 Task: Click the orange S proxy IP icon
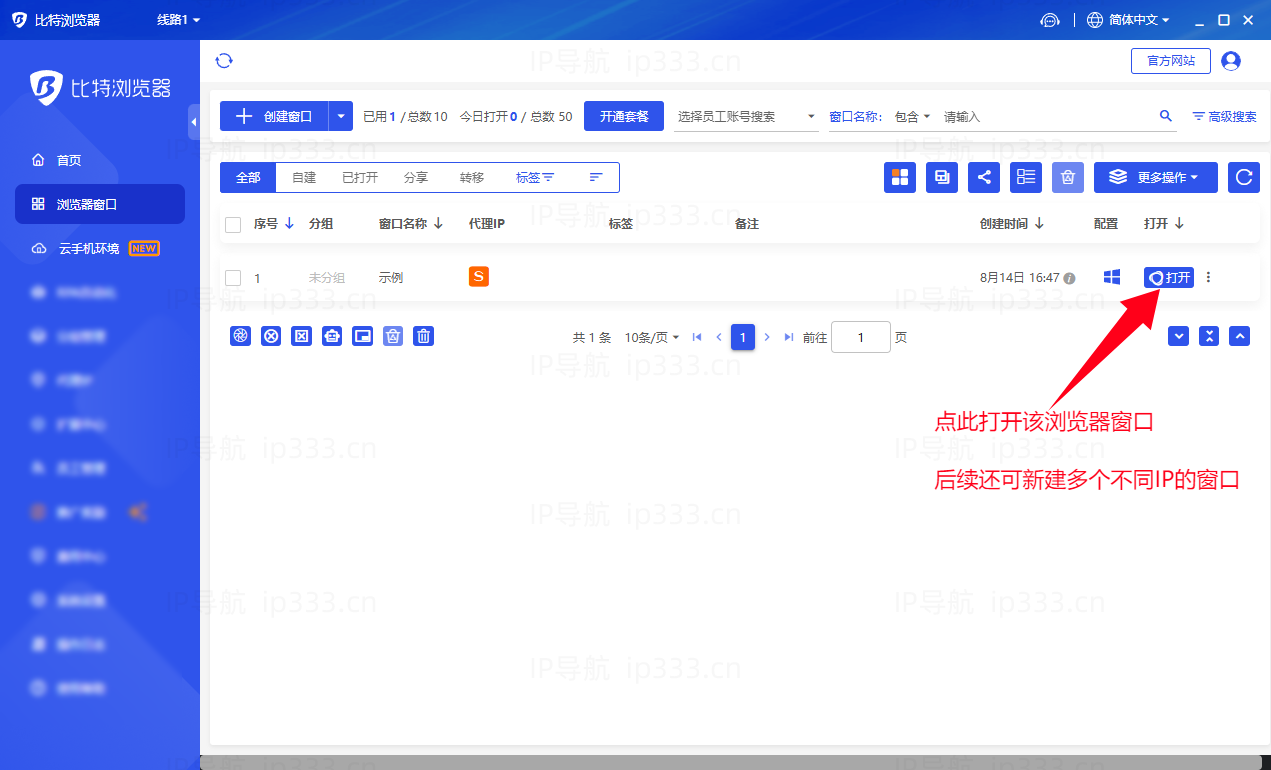coord(479,277)
